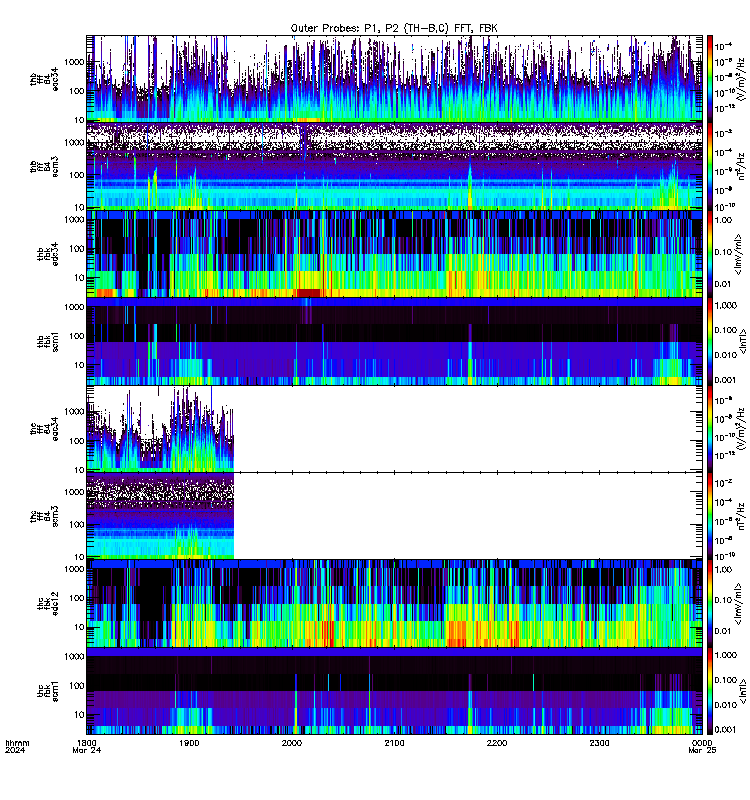Click the 'hhmm 2024' axis caption
The height and width of the screenshot is (800, 750).
(x=17, y=746)
